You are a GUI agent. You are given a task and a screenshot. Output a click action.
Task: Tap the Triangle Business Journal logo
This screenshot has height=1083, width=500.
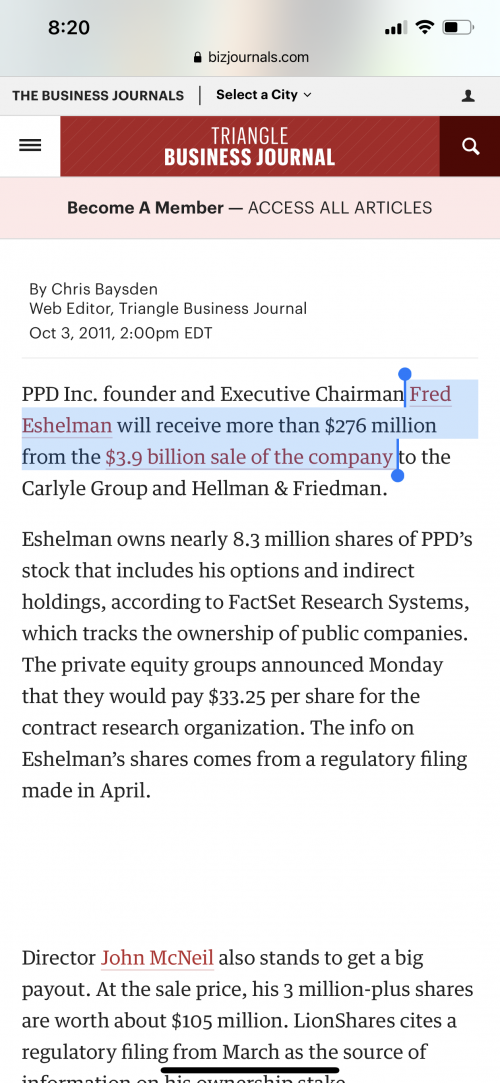[x=249, y=146]
